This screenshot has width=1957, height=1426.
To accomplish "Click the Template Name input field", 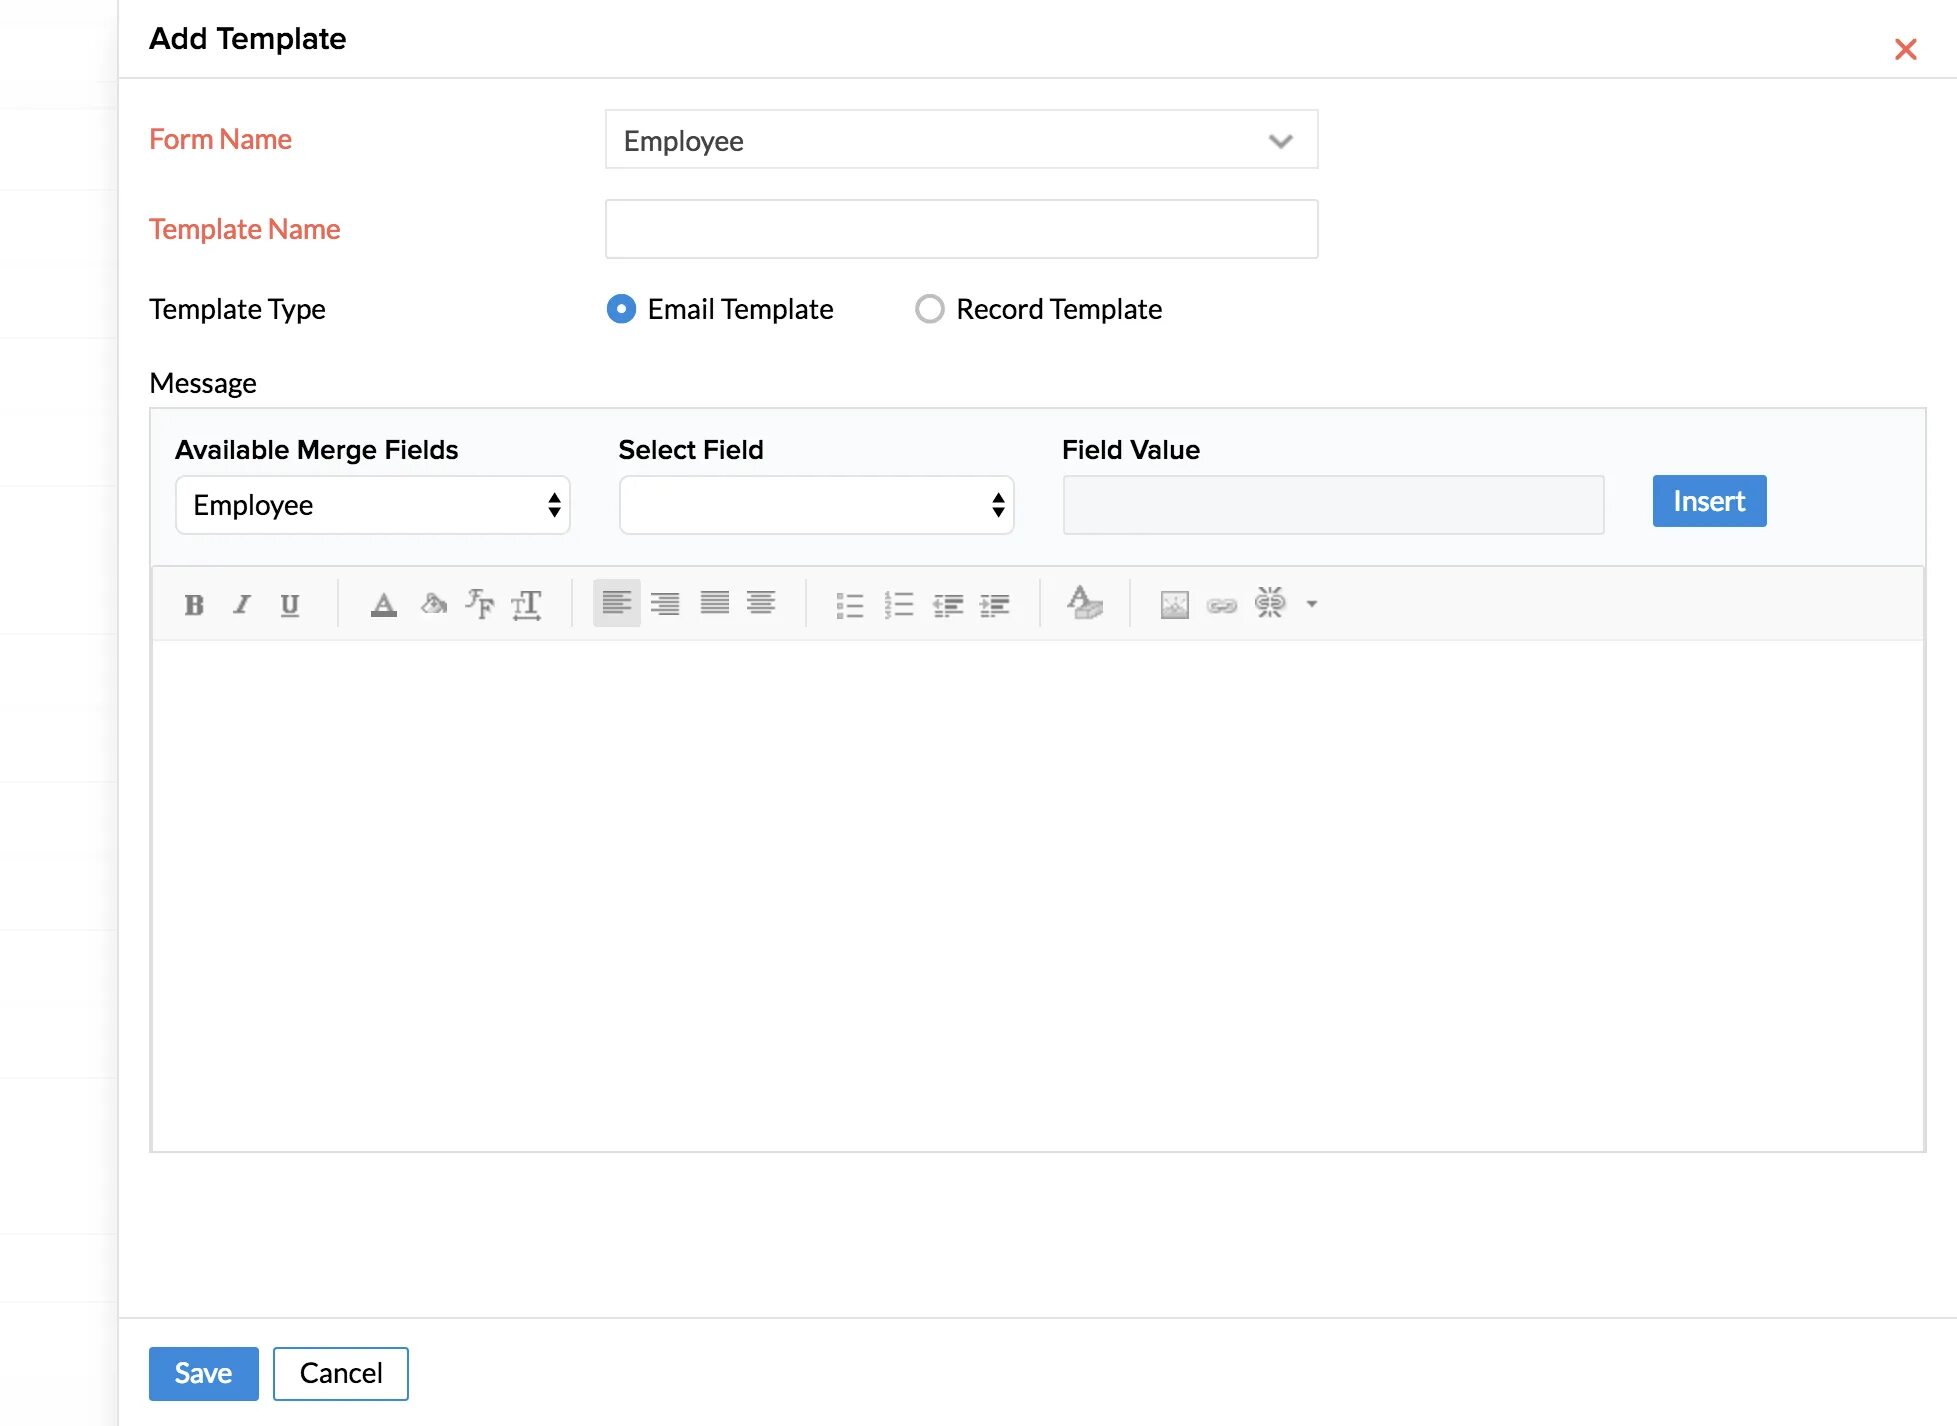I will click(962, 228).
